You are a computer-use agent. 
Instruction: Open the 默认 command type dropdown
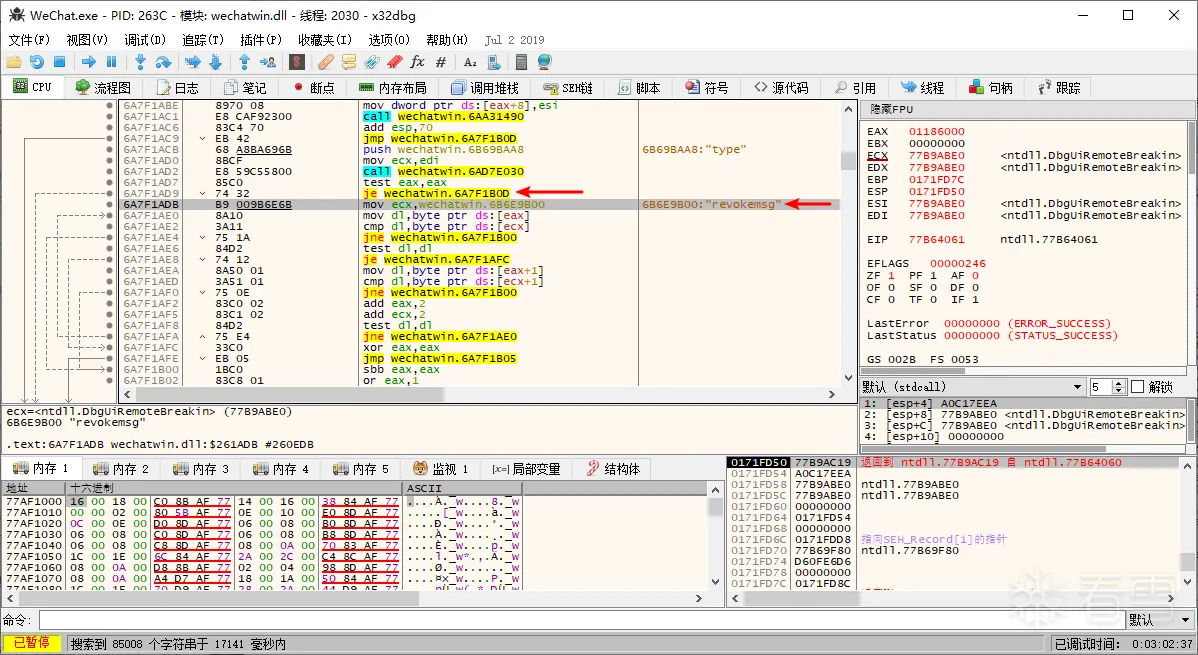pyautogui.click(x=1159, y=621)
